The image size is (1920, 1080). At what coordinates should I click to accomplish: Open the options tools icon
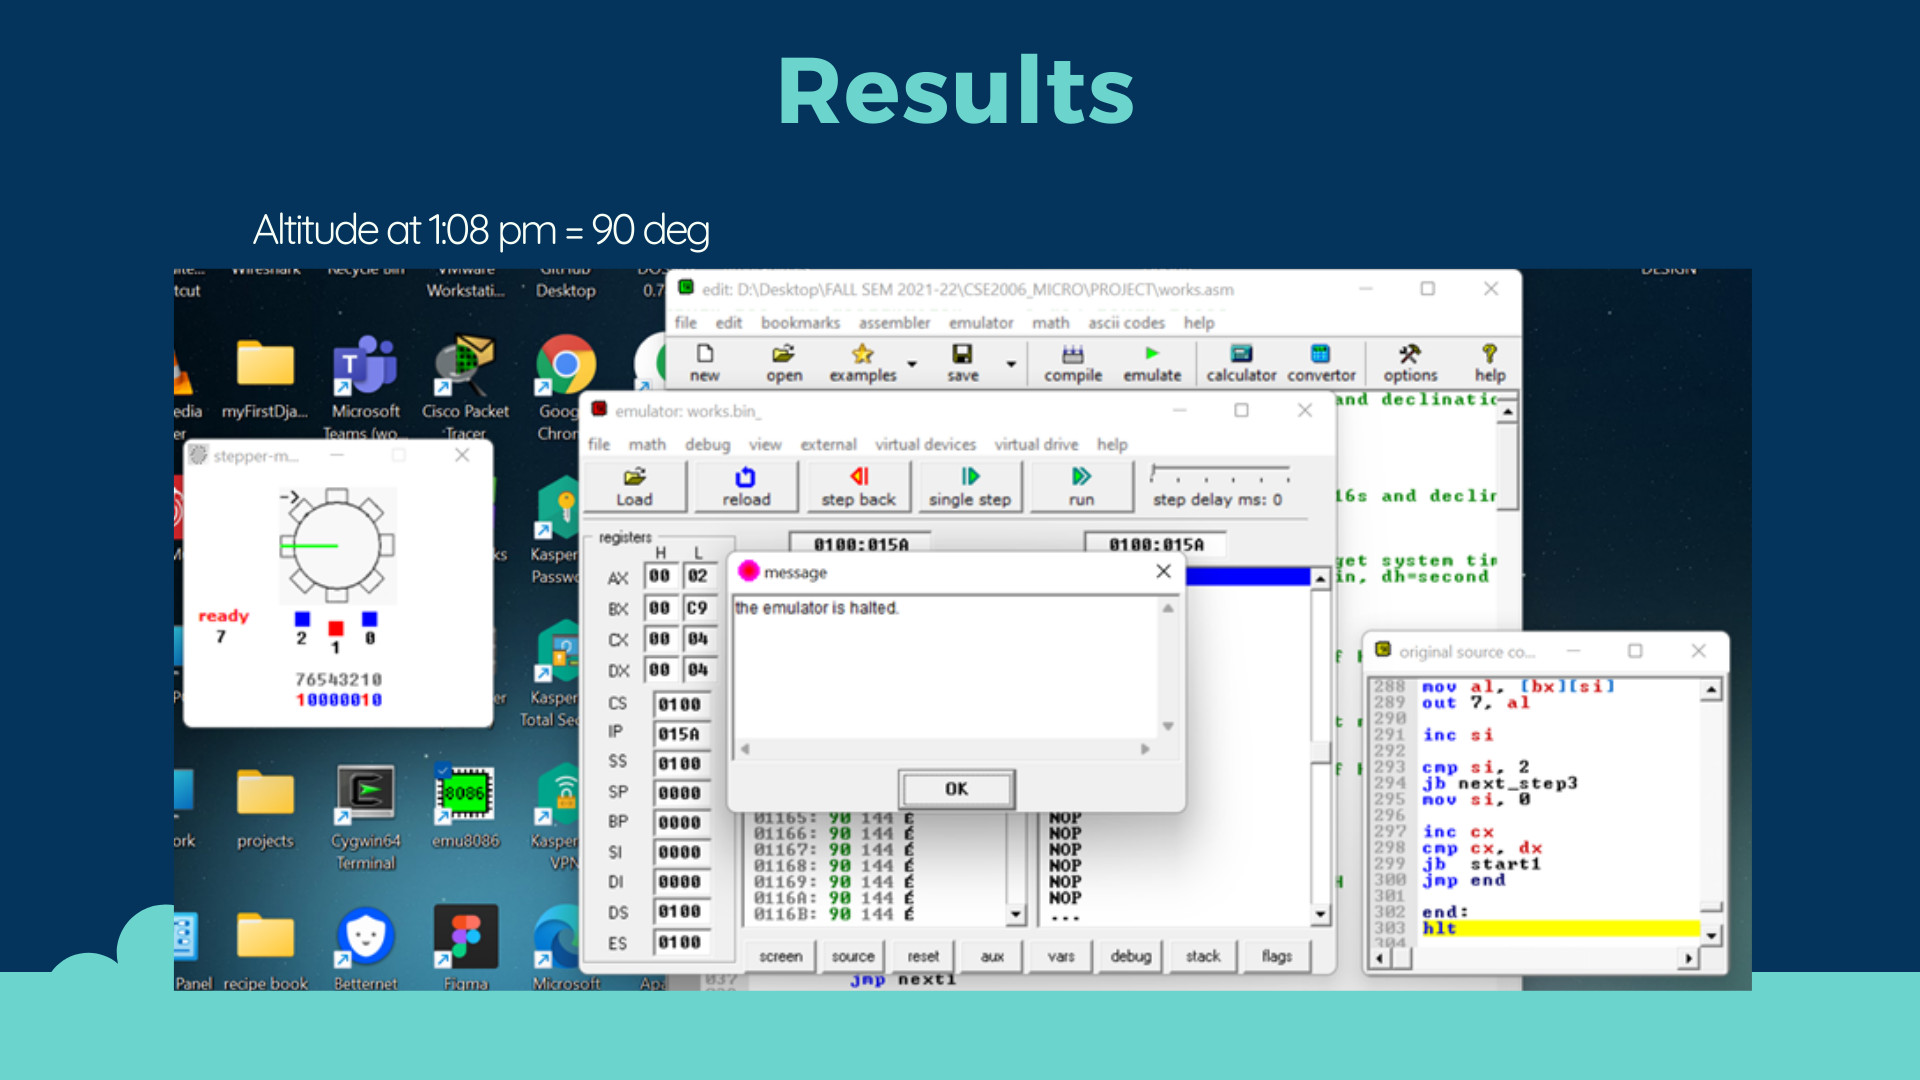click(x=1410, y=363)
